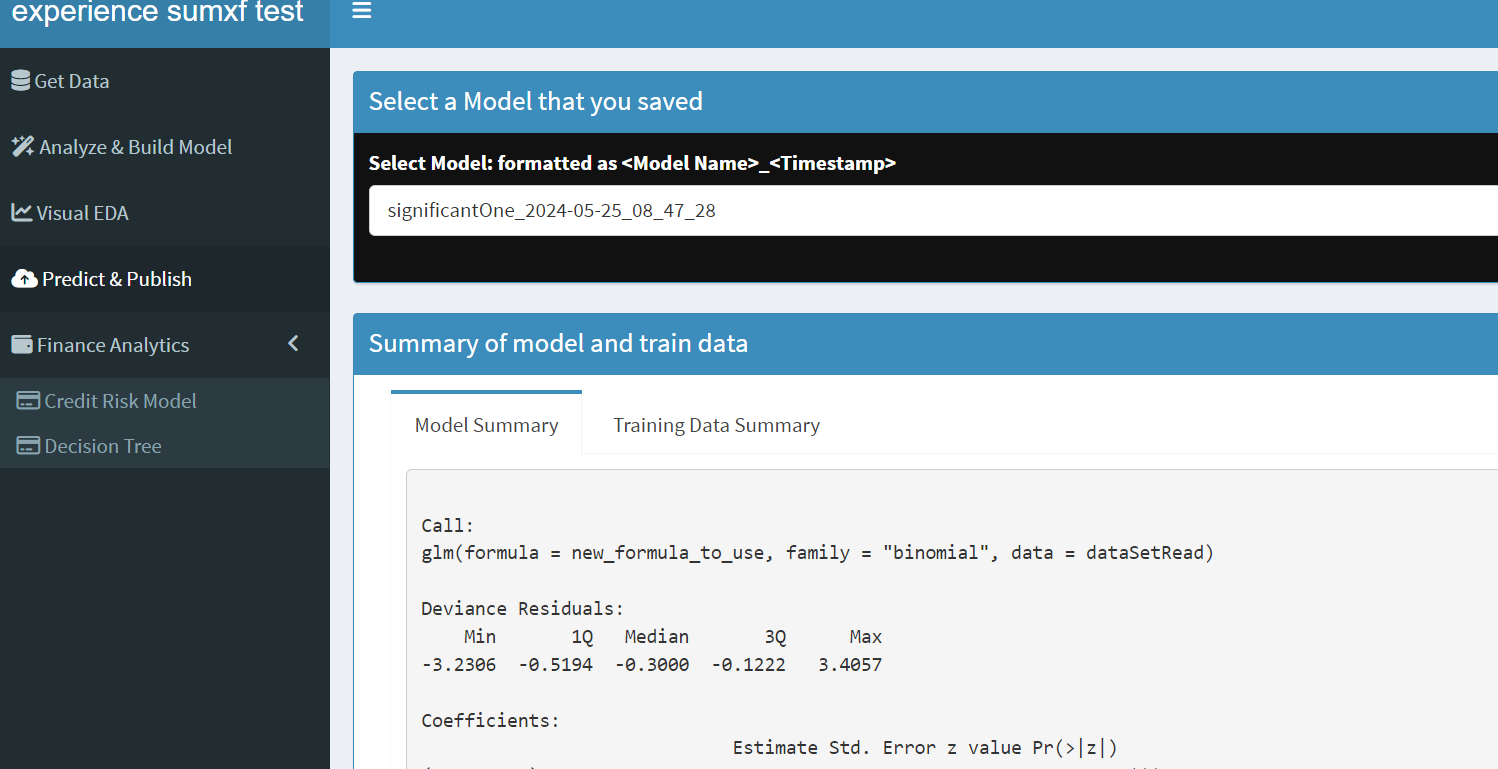Click the Deviance Residuals heading

(x=522, y=608)
